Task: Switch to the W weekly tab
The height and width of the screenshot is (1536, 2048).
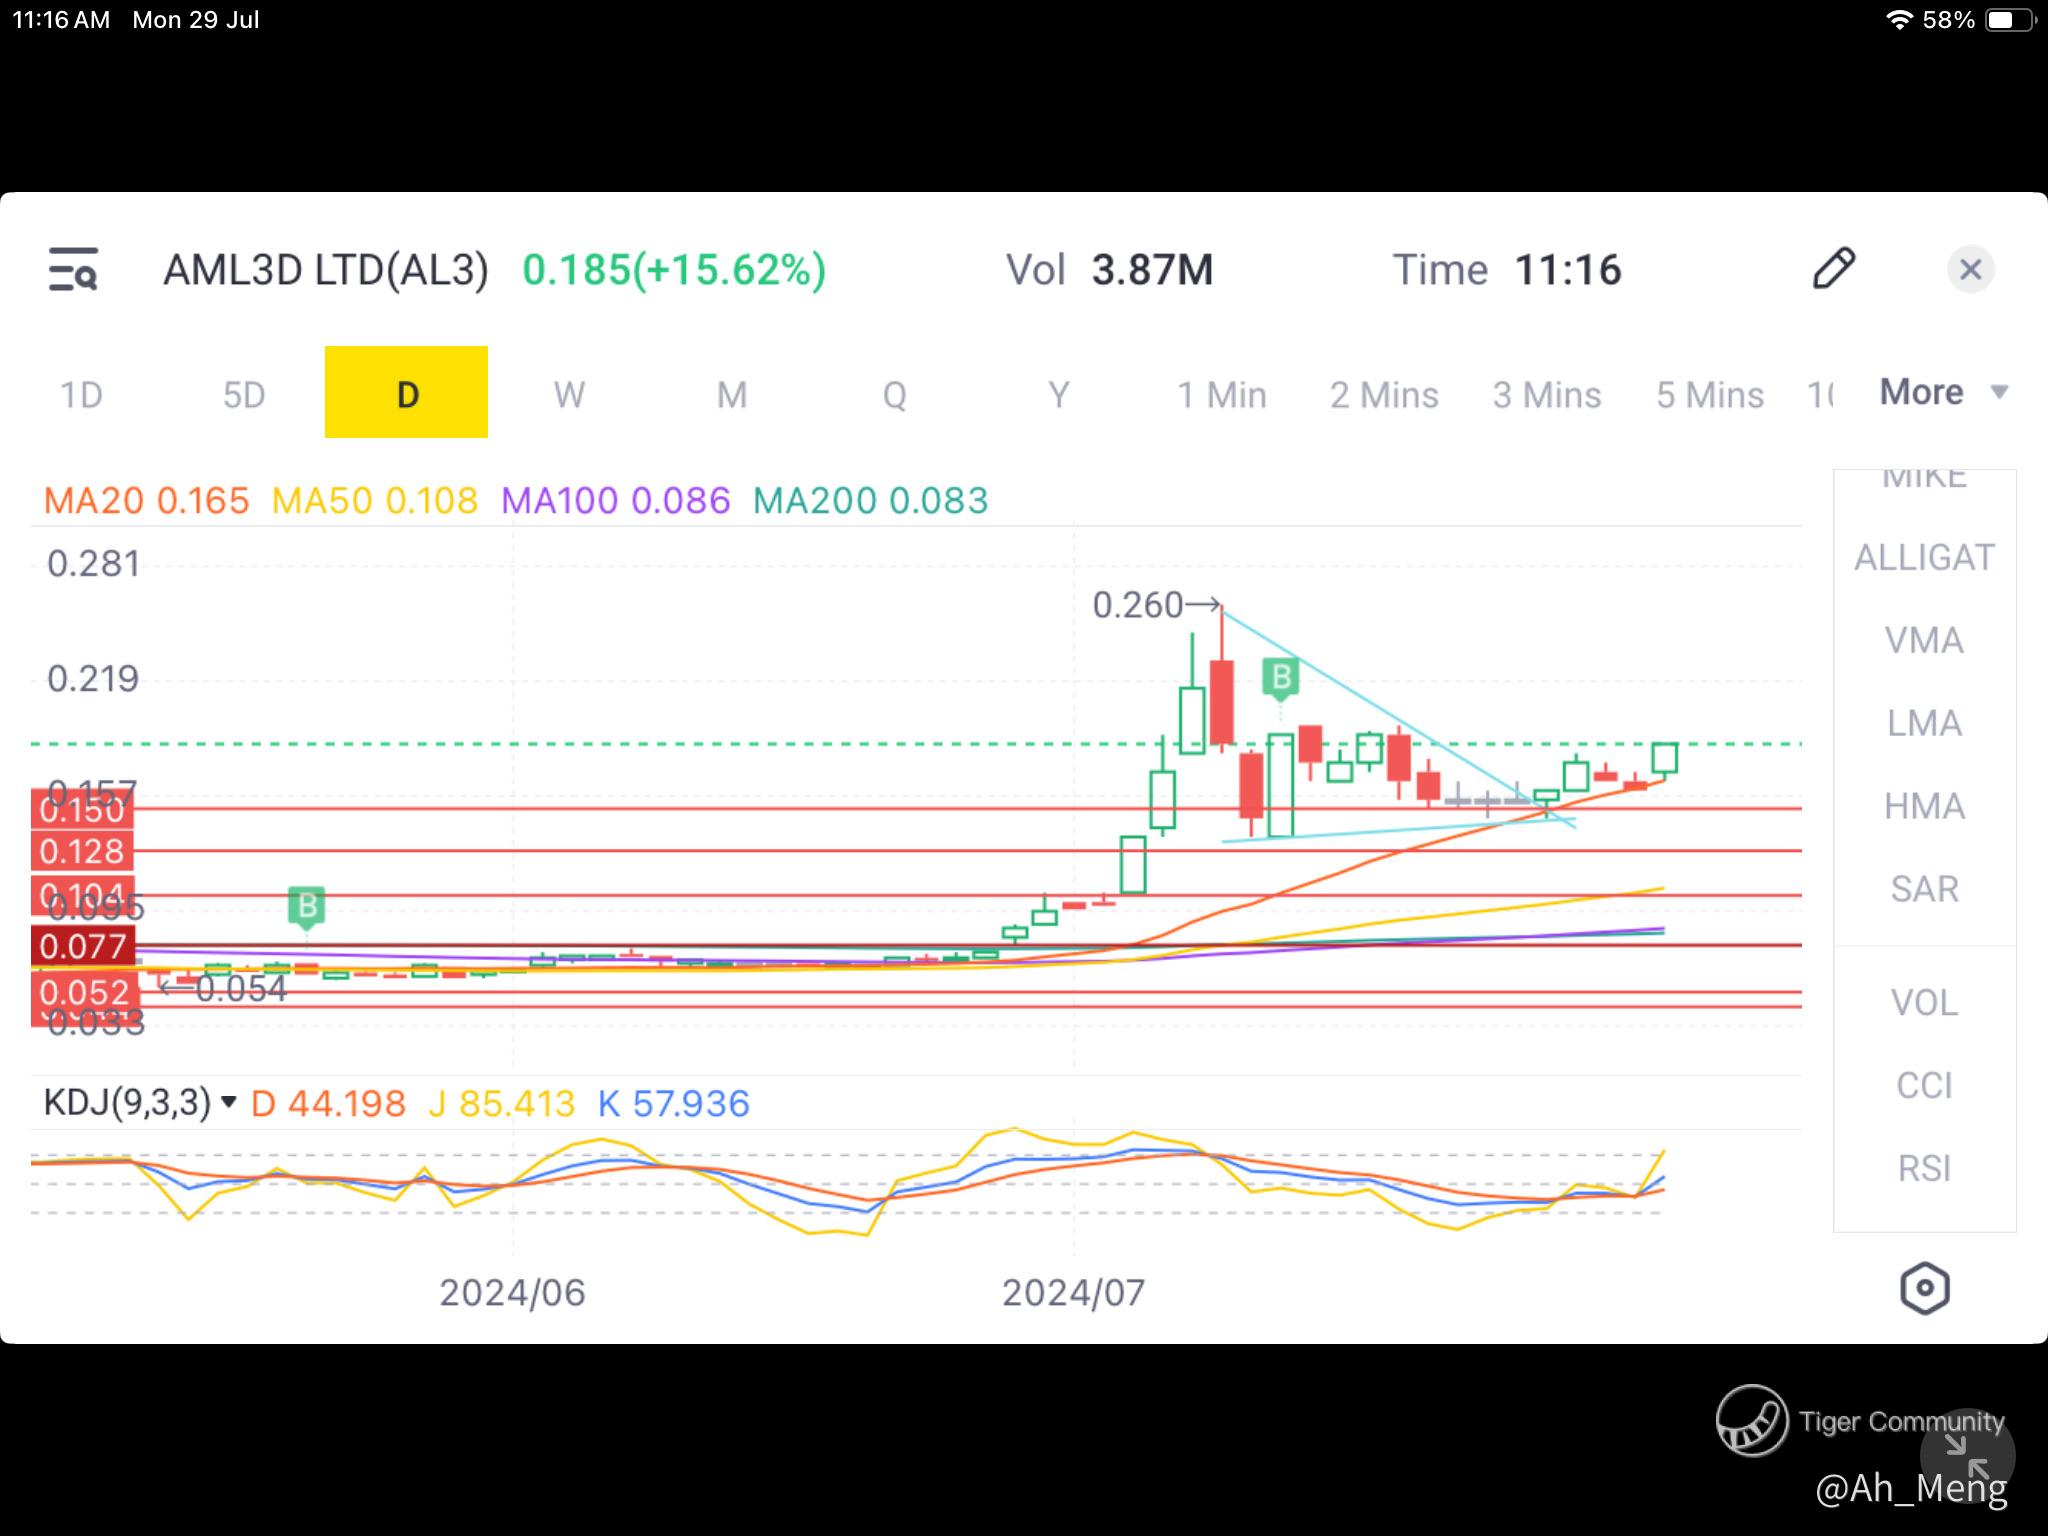Action: pos(569,394)
